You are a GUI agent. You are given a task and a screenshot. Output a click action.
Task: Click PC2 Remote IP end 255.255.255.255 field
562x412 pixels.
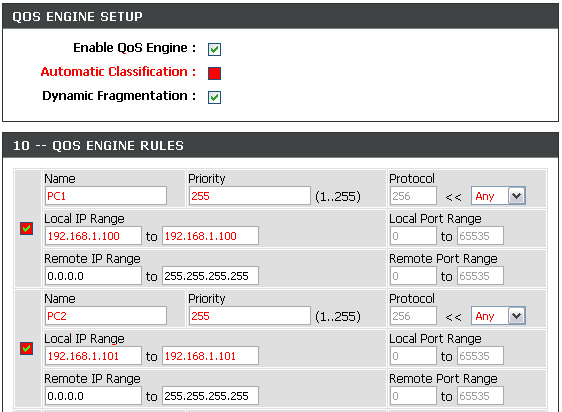coord(210,396)
